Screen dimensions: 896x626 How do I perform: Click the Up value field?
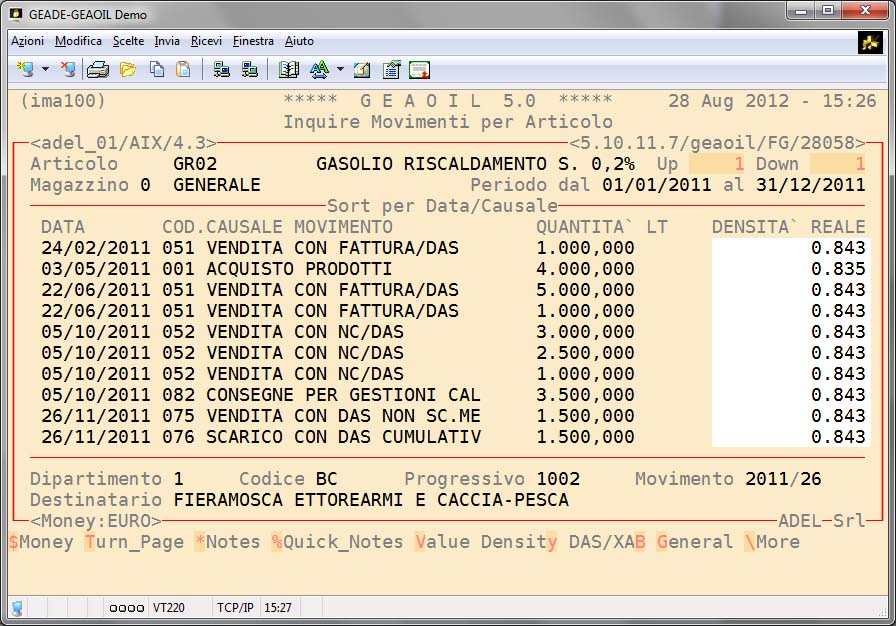[x=717, y=164]
